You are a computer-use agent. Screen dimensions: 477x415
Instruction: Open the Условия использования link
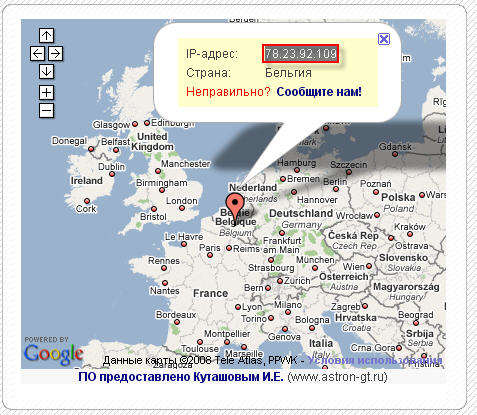[x=375, y=360]
